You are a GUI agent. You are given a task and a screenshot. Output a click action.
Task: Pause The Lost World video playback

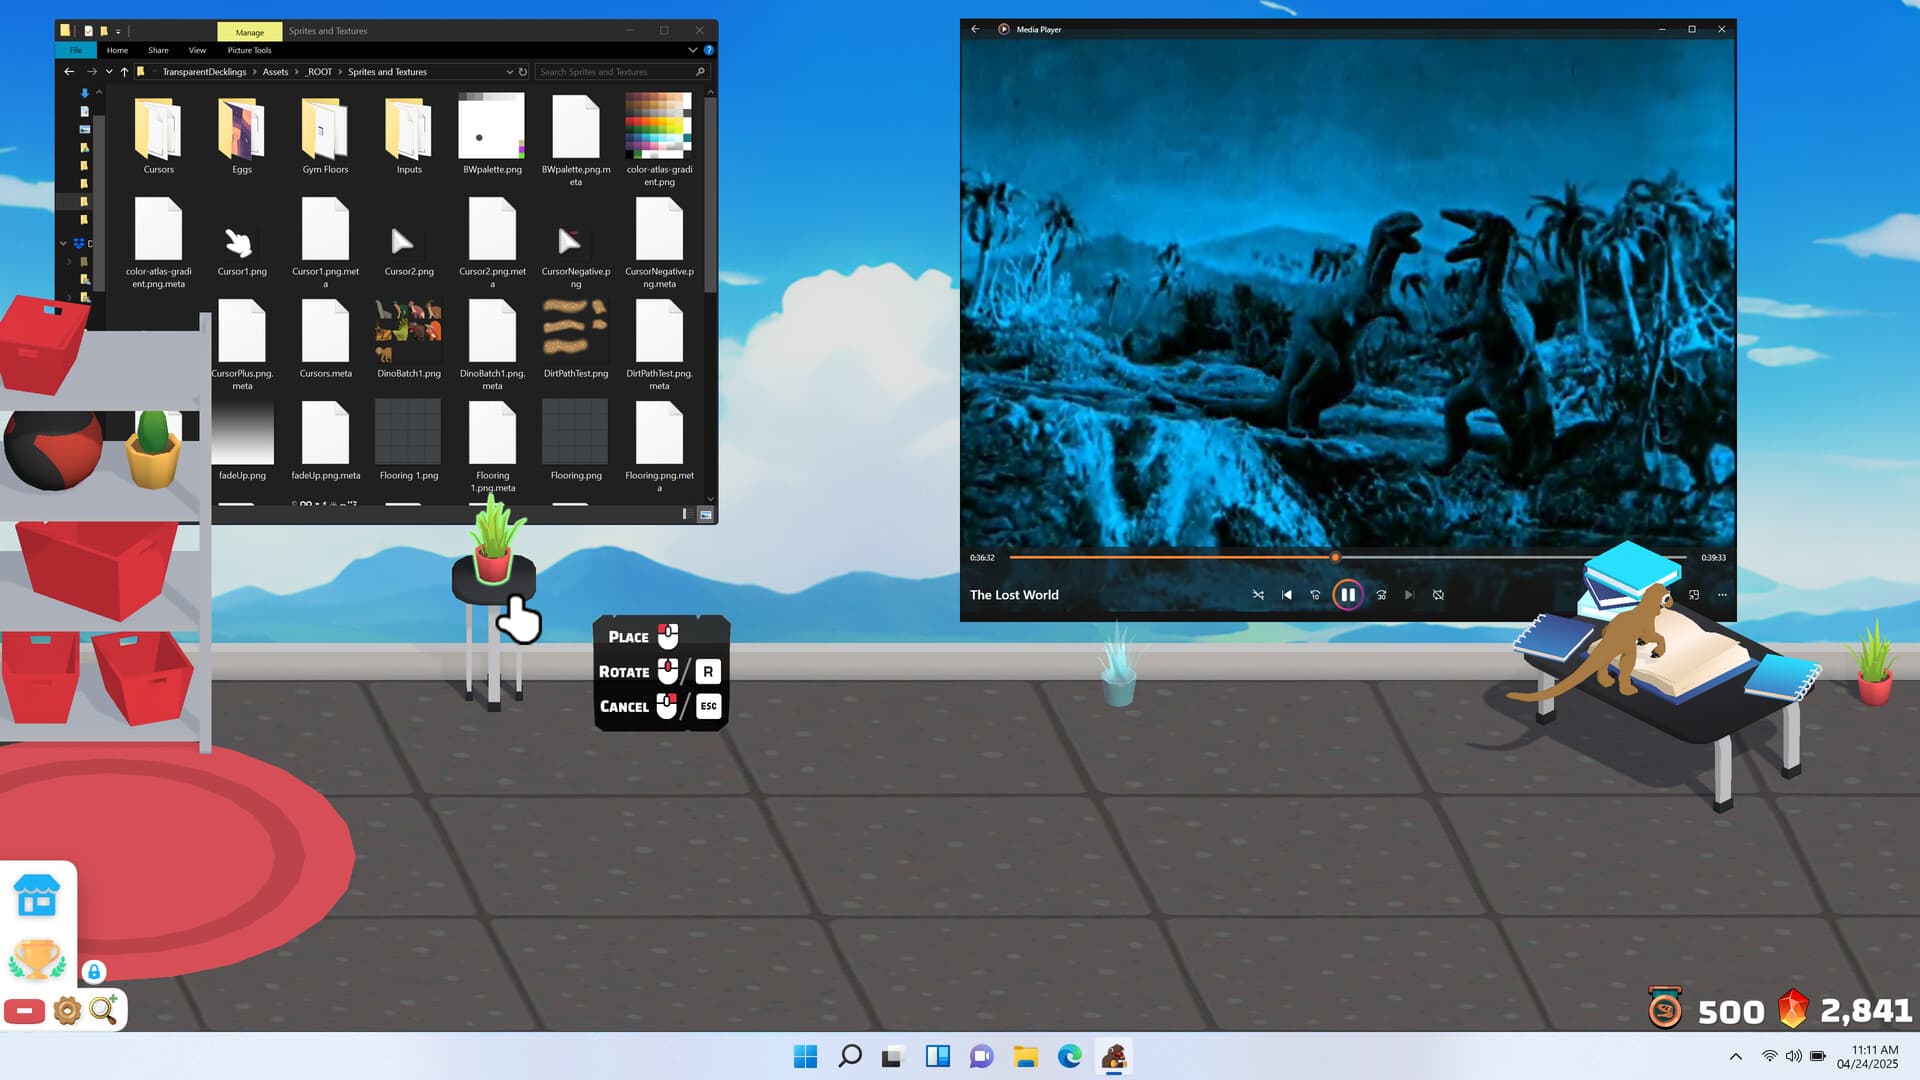(x=1348, y=594)
